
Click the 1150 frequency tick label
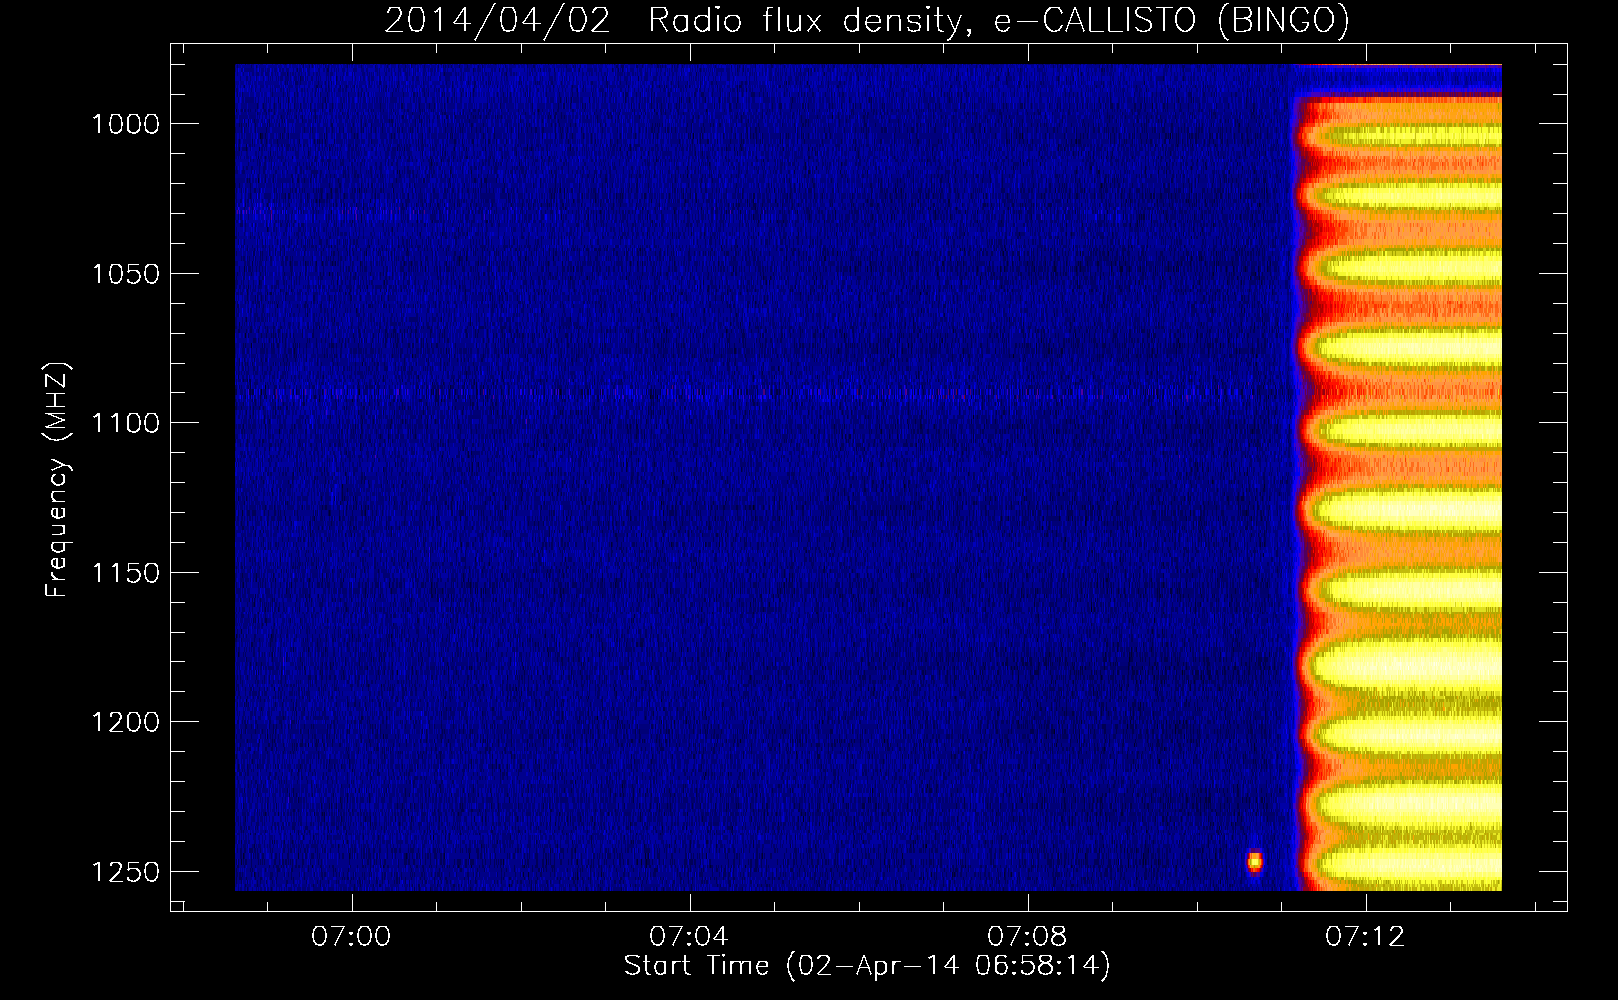pyautogui.click(x=125, y=573)
